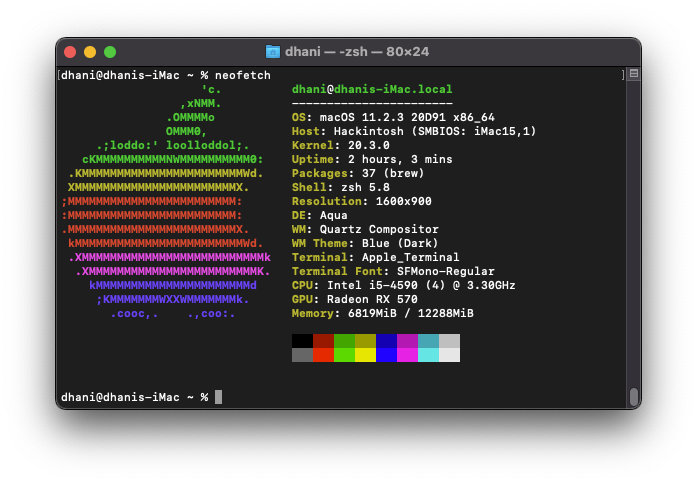697x483 pixels.
Task: Click the purple color block in top row
Action: click(x=407, y=341)
